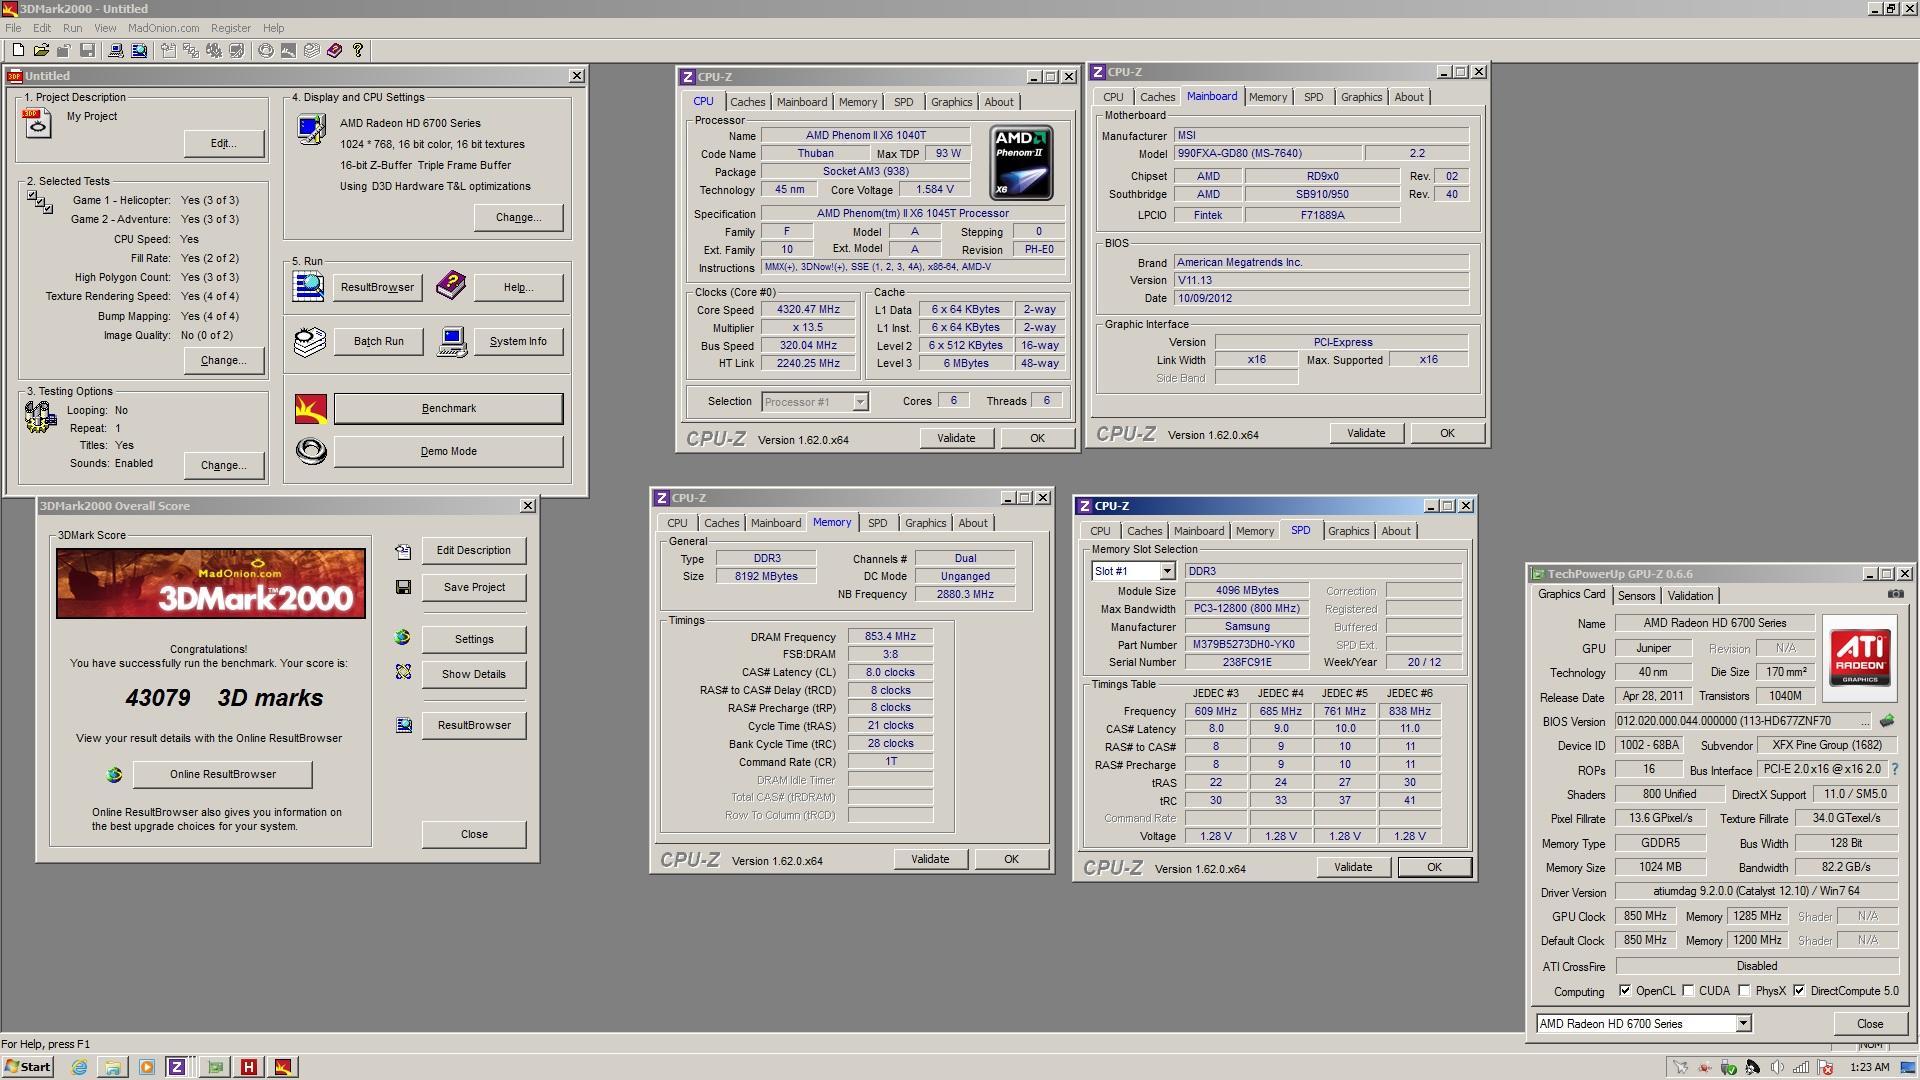The image size is (1920, 1080).
Task: Open Internet Explorer from the taskbar
Action: click(x=79, y=1067)
